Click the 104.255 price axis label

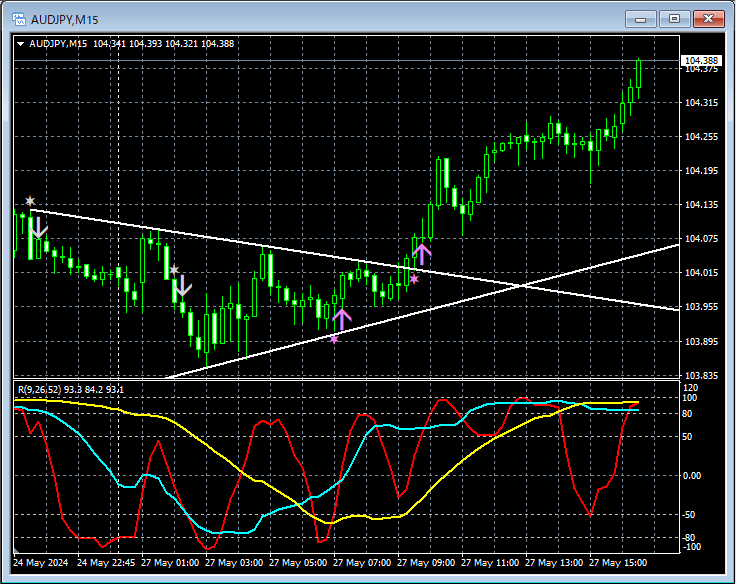click(701, 137)
